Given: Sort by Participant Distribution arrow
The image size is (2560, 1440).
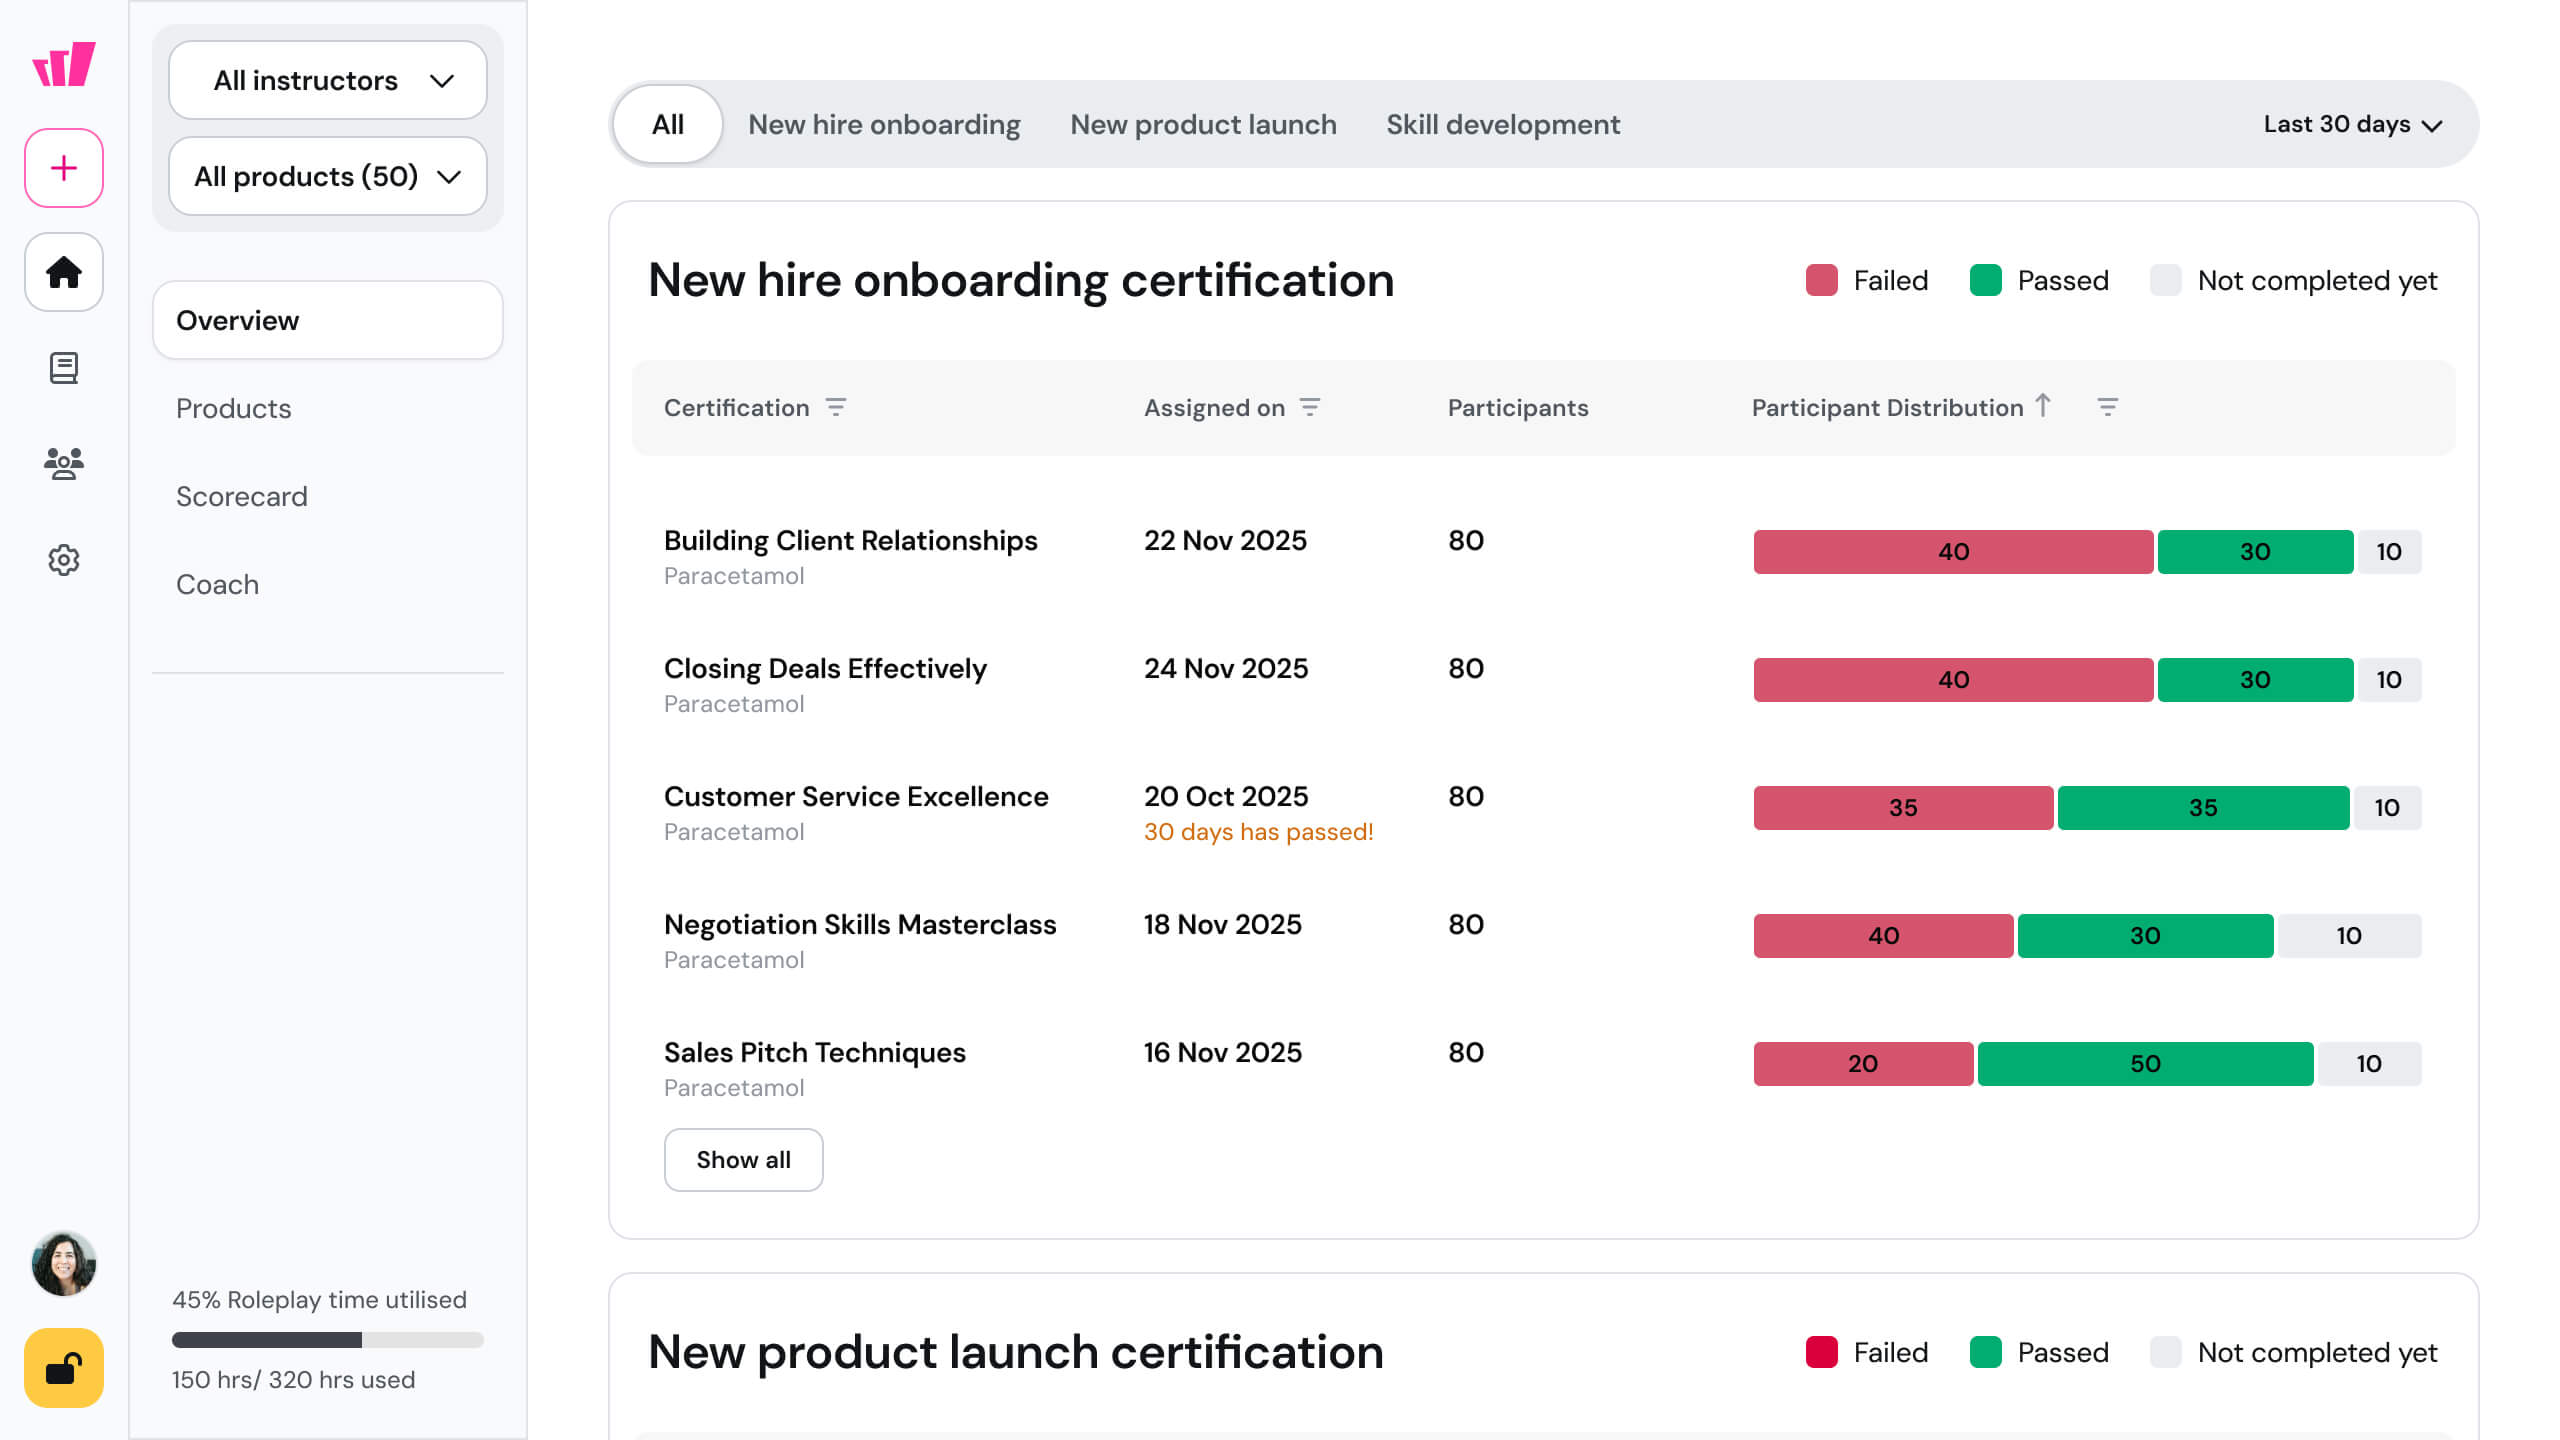Looking at the screenshot, I should [x=2043, y=405].
